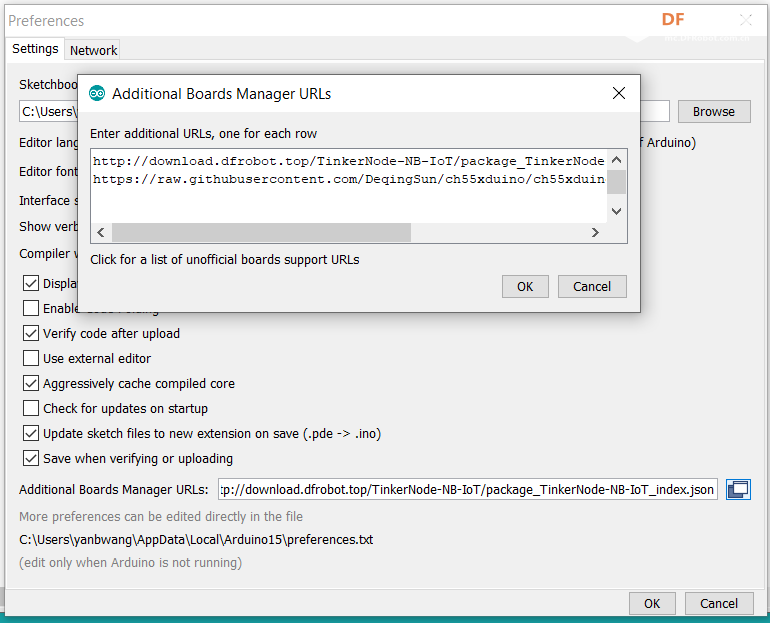Enable the code folding checkbox
The height and width of the screenshot is (623, 770).
pyautogui.click(x=31, y=308)
